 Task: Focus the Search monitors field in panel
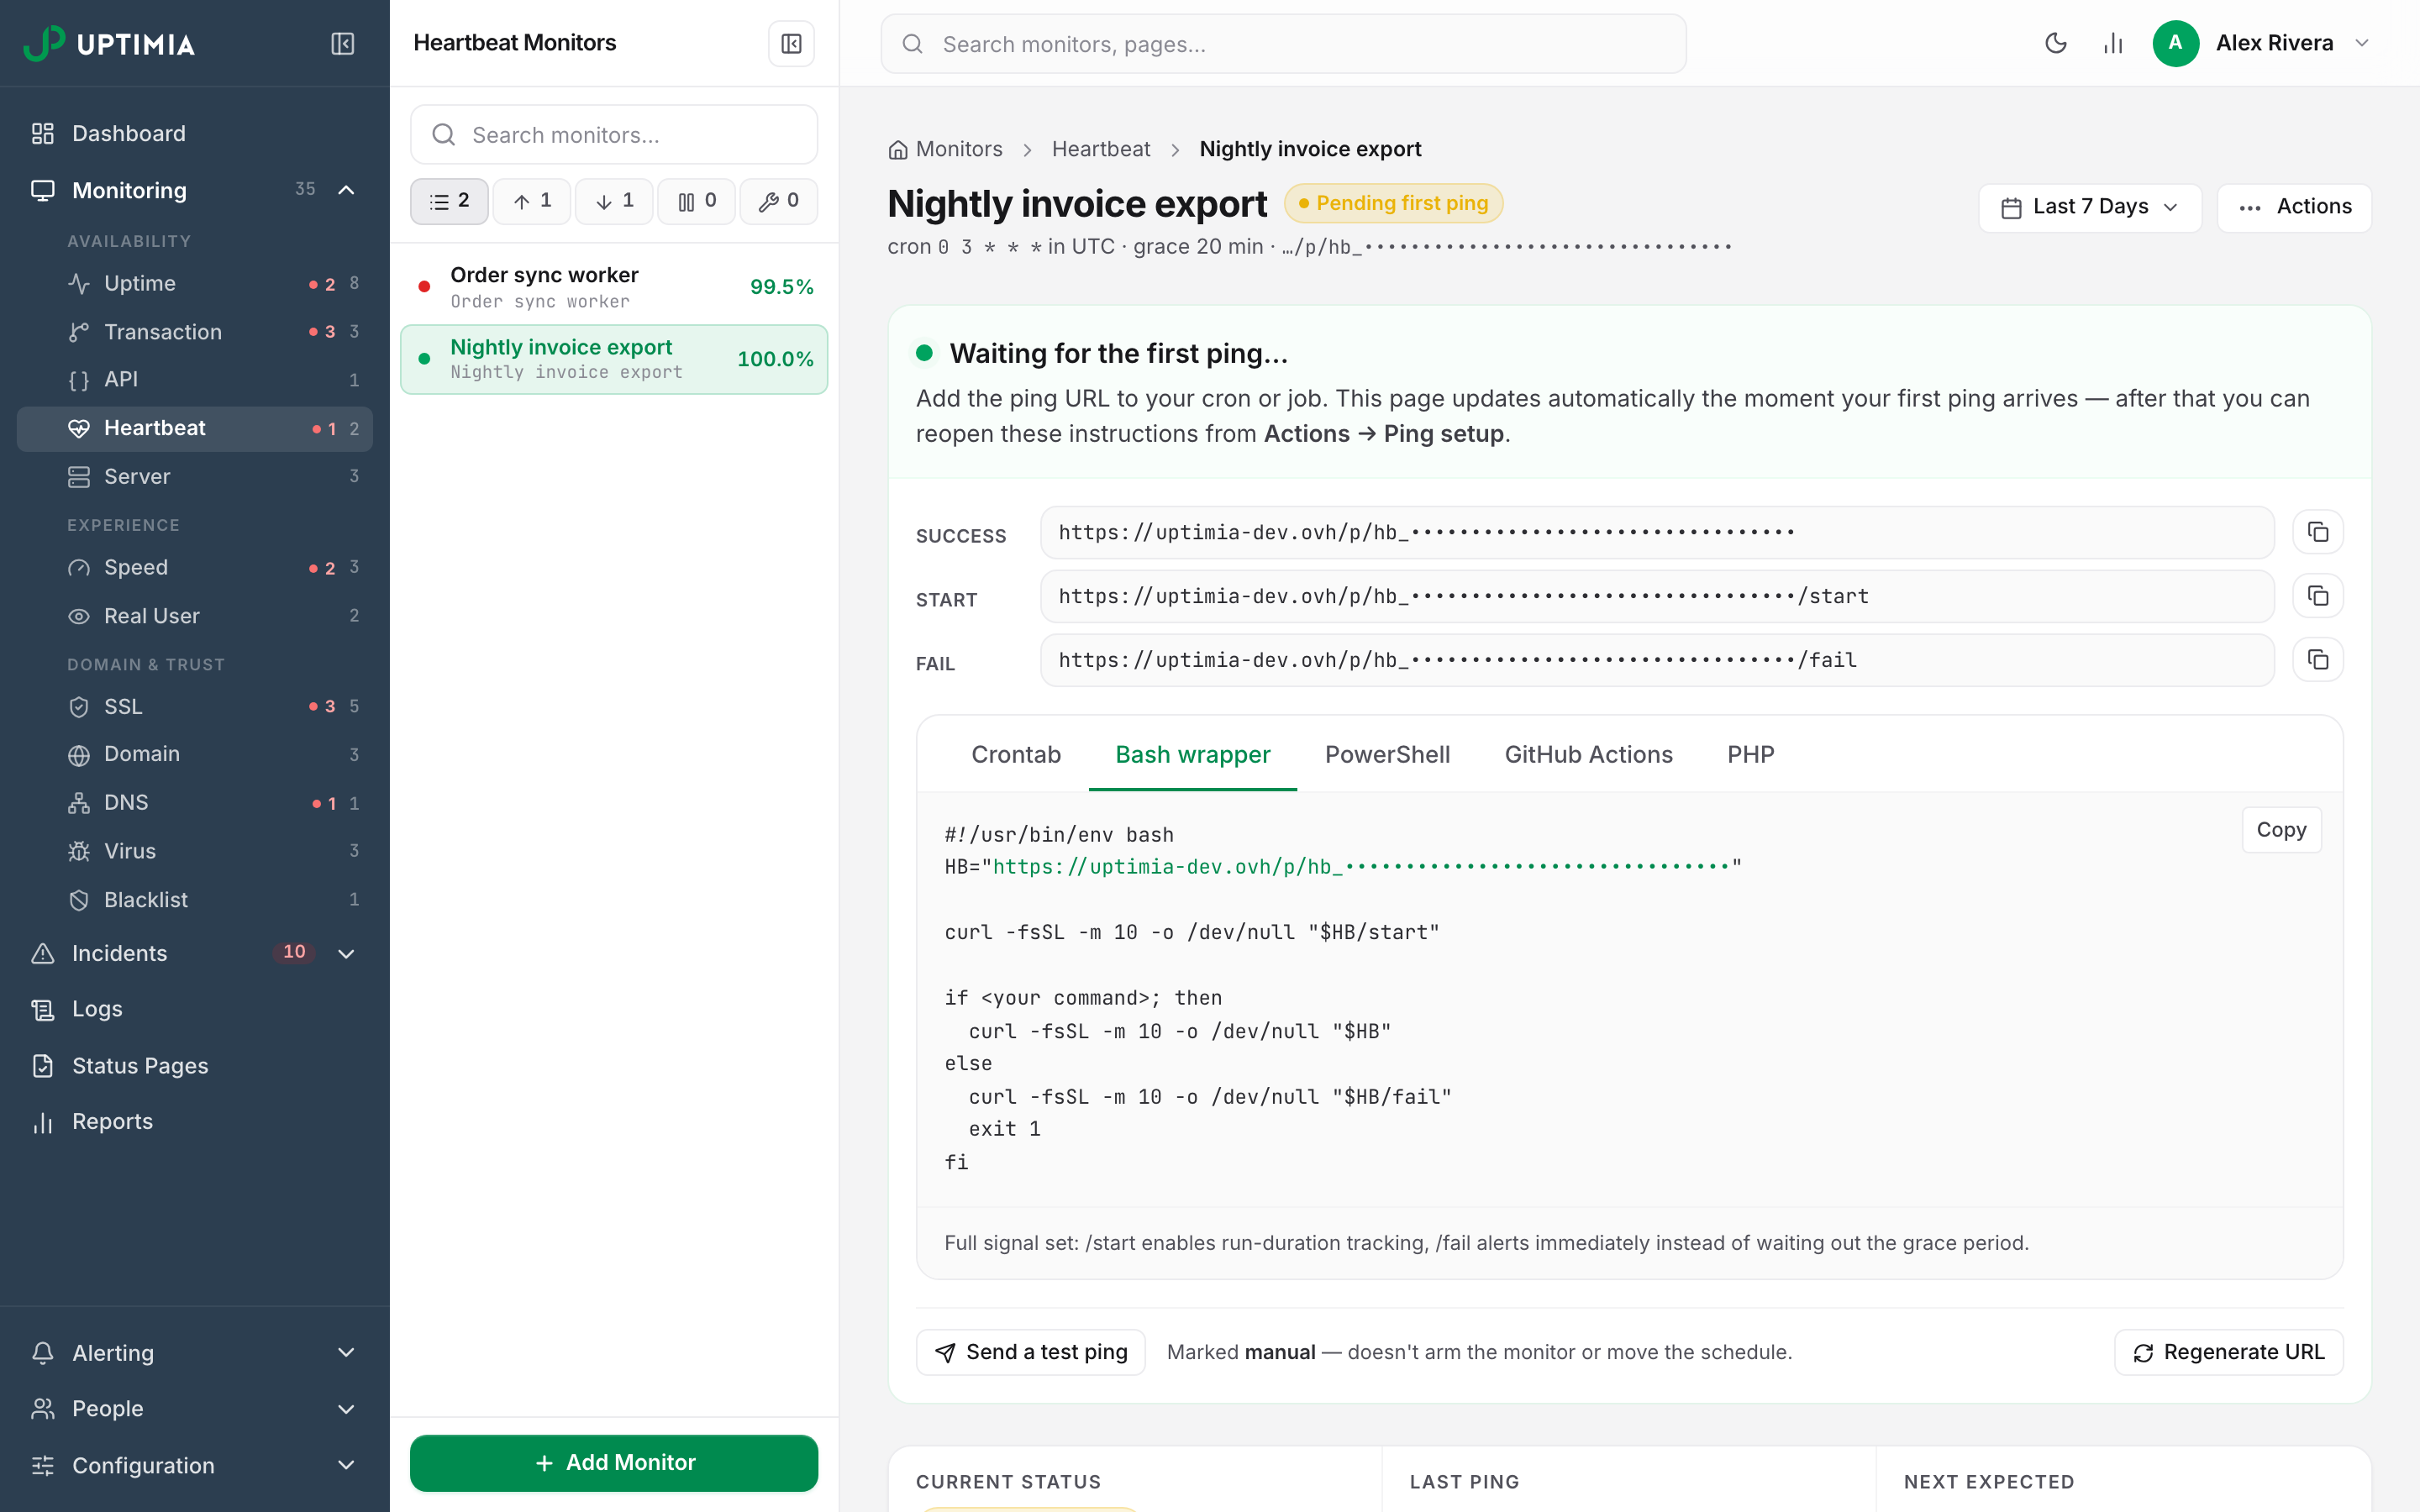pyautogui.click(x=614, y=135)
